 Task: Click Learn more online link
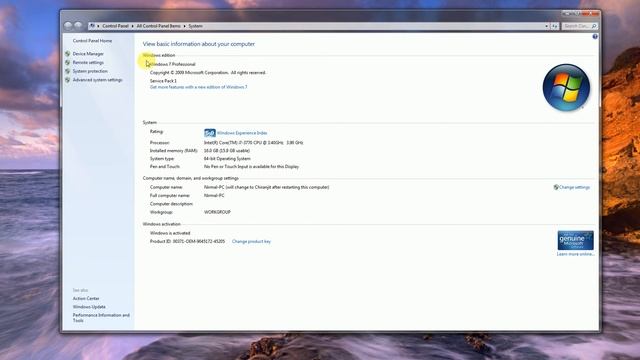tap(576, 254)
